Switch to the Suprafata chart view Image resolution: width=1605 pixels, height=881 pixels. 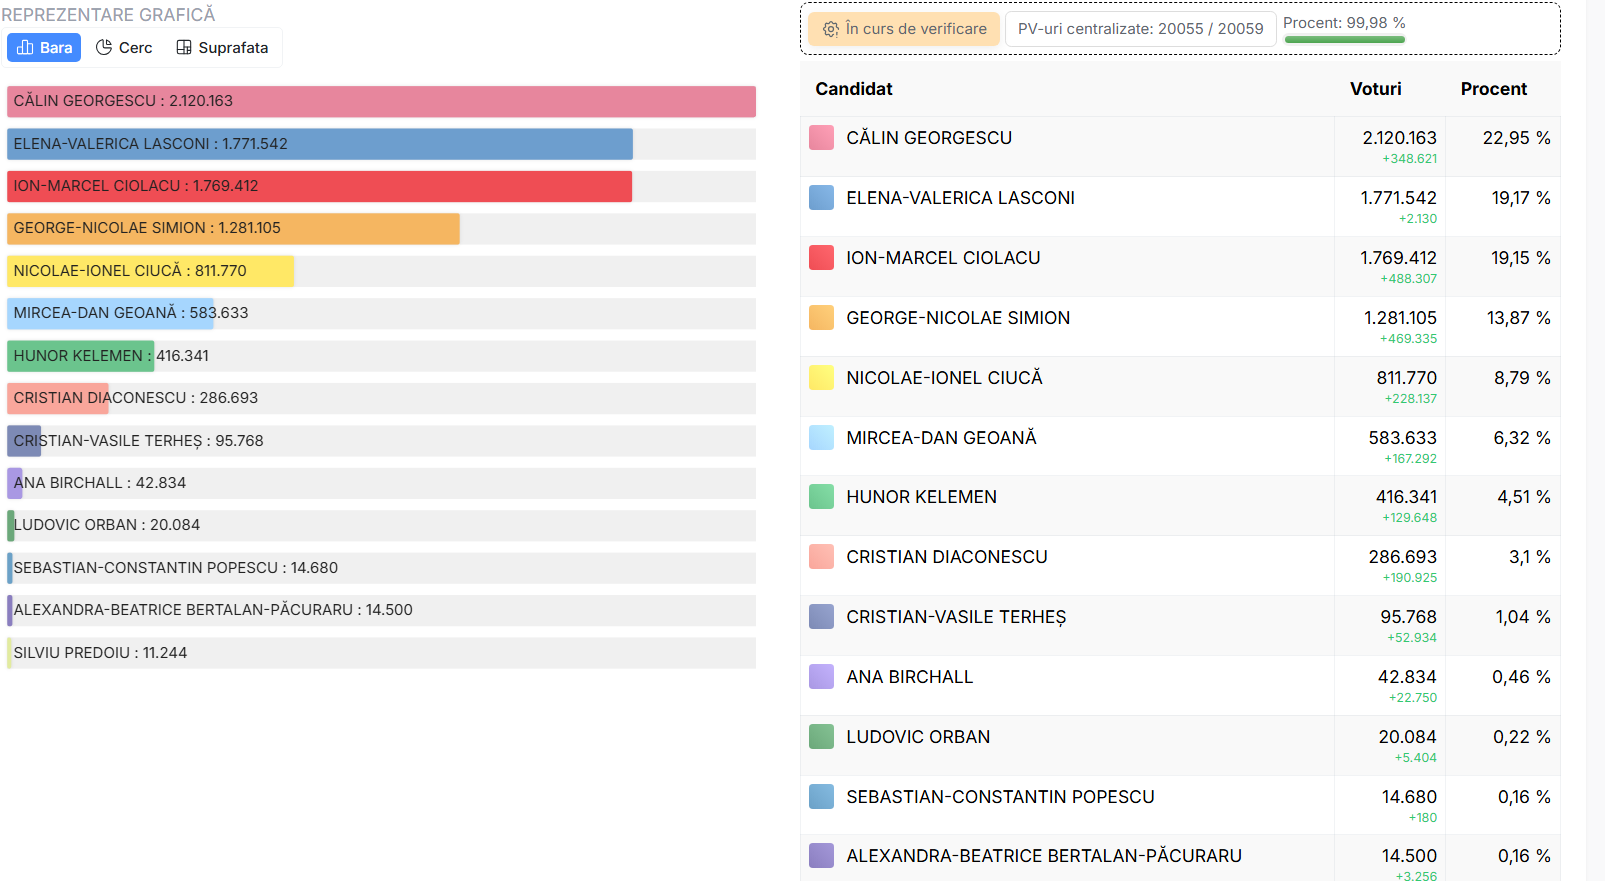coord(222,48)
